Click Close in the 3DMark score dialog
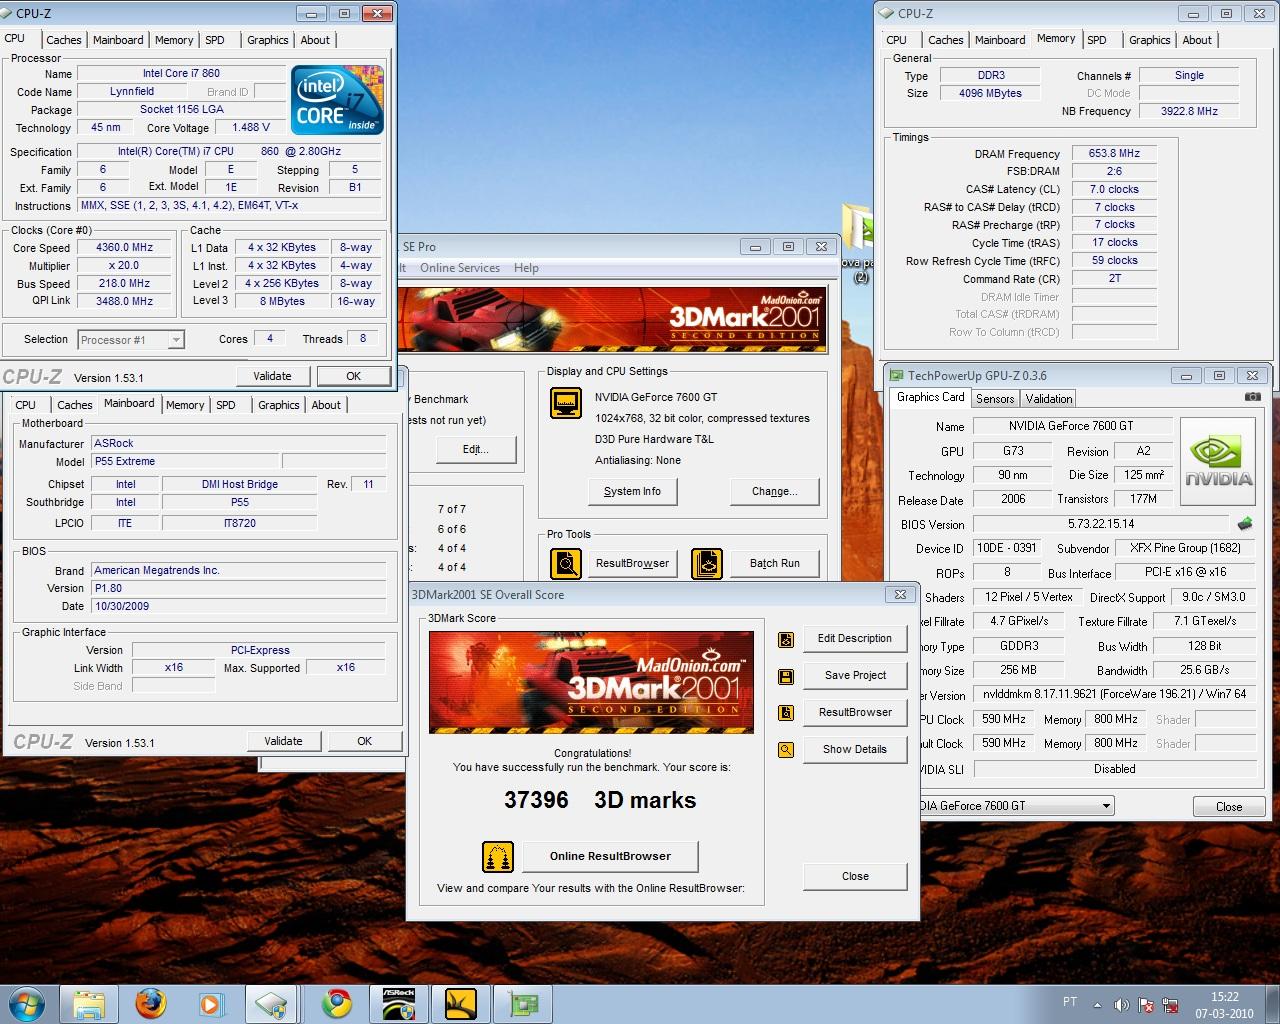 coord(855,876)
